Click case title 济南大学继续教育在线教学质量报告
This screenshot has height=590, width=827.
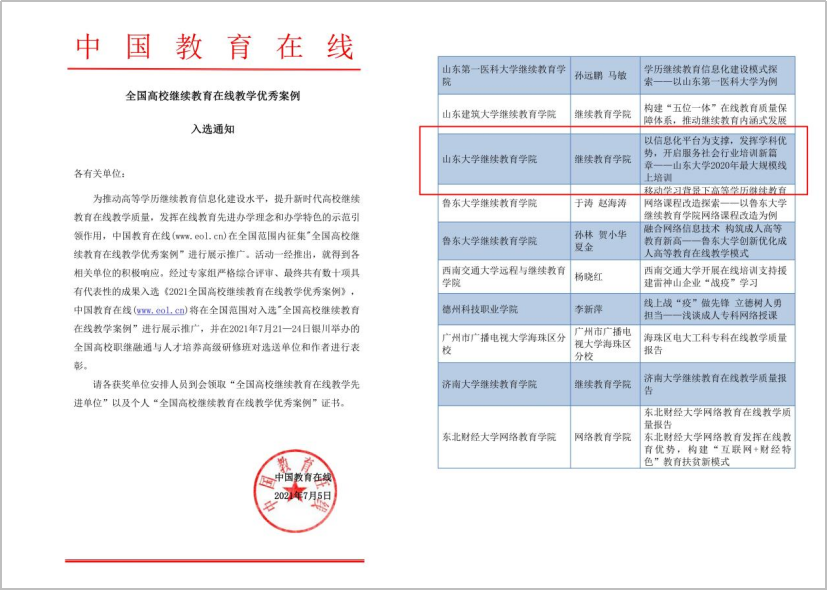coord(717,384)
